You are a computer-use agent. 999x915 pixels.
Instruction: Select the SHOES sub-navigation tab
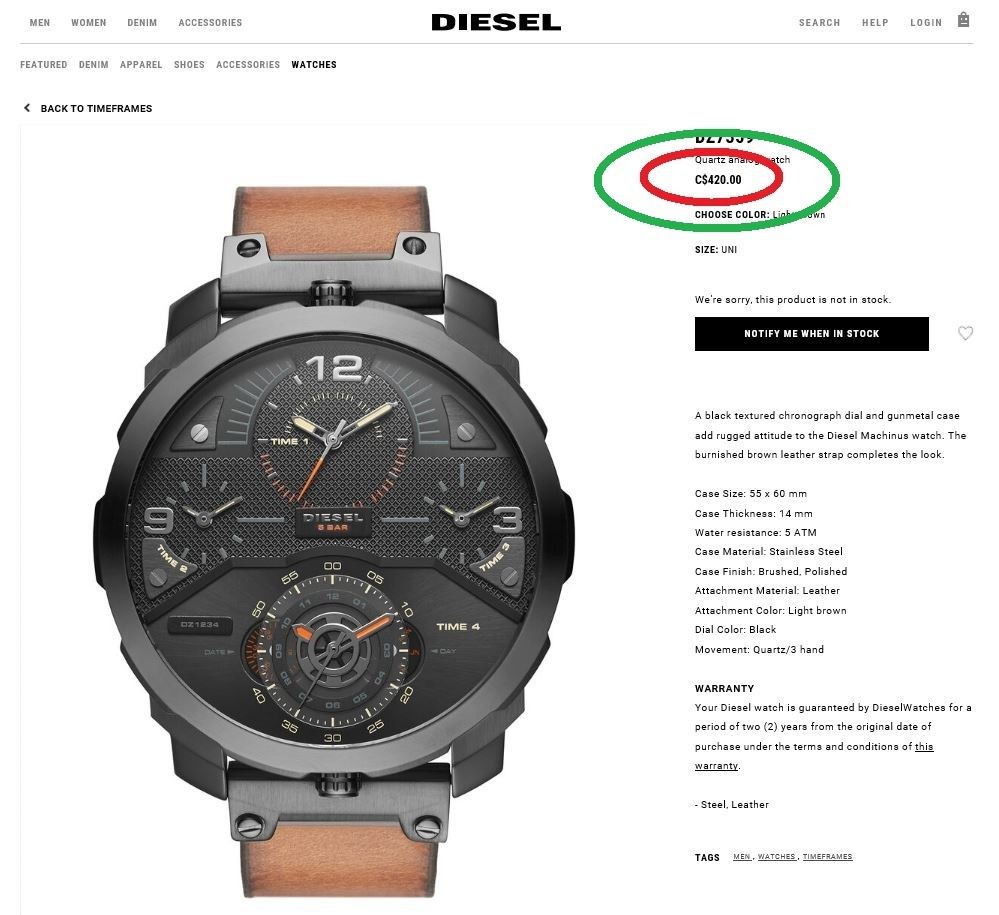point(189,64)
